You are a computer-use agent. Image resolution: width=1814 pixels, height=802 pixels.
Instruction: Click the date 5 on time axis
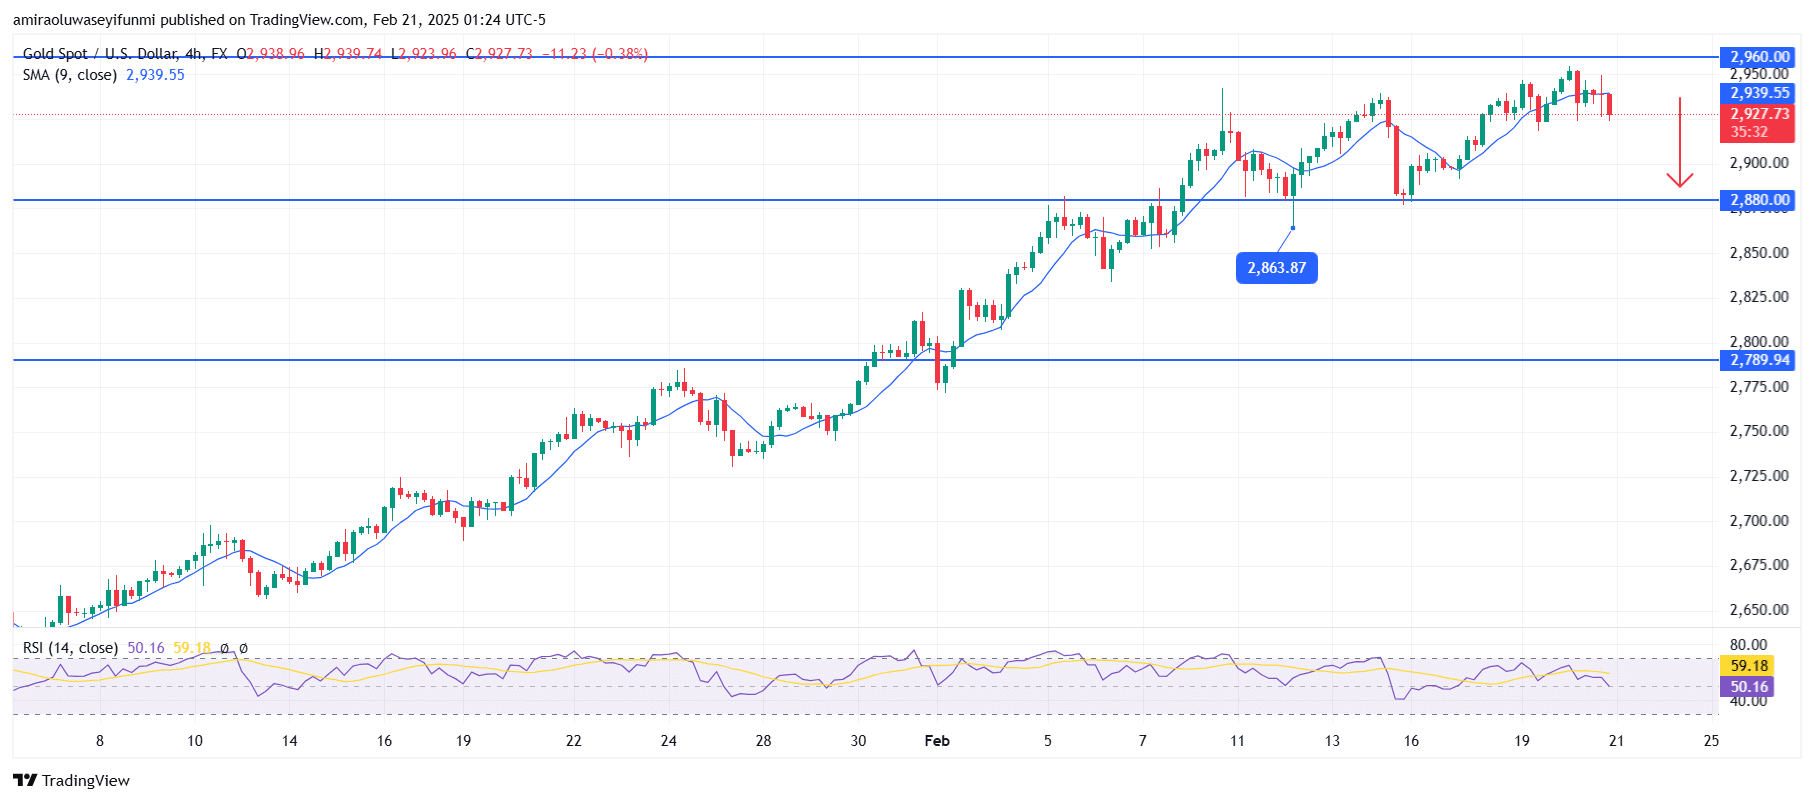click(x=1048, y=741)
